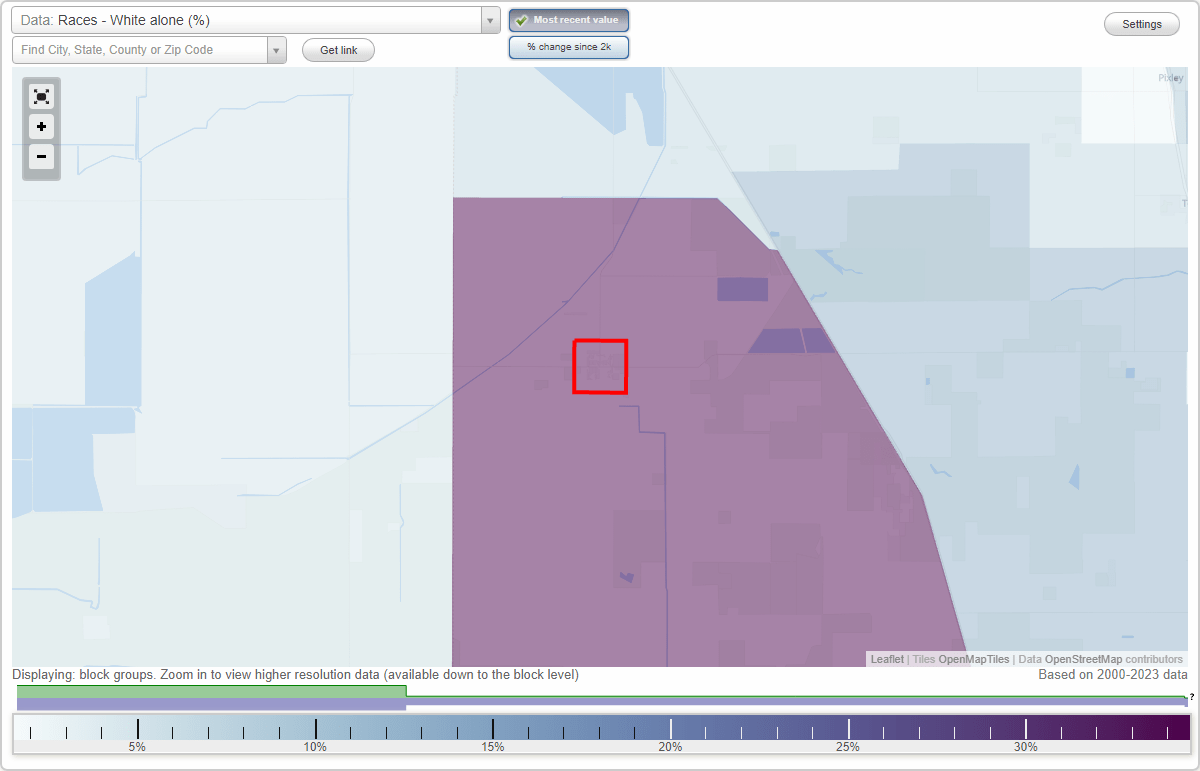The width and height of the screenshot is (1200, 771).
Task: Click the Pixley label on the map
Action: coord(1170,77)
